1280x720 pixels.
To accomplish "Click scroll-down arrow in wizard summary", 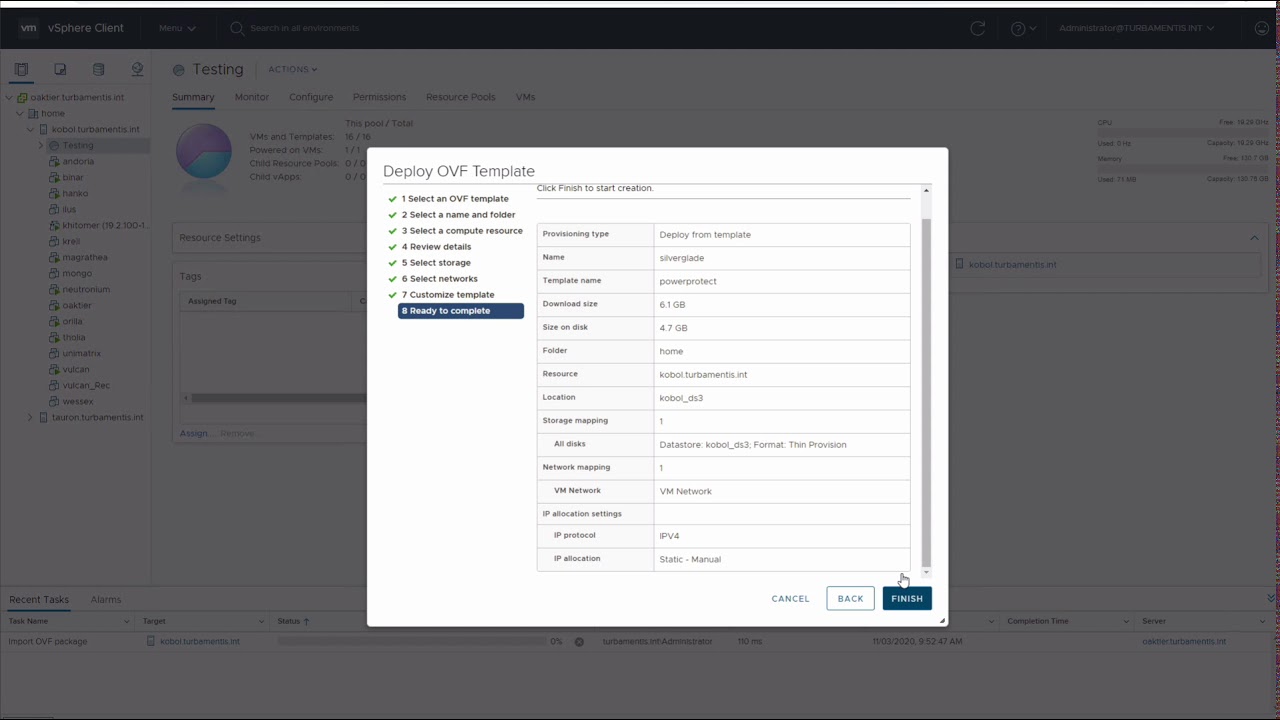I will click(x=926, y=573).
